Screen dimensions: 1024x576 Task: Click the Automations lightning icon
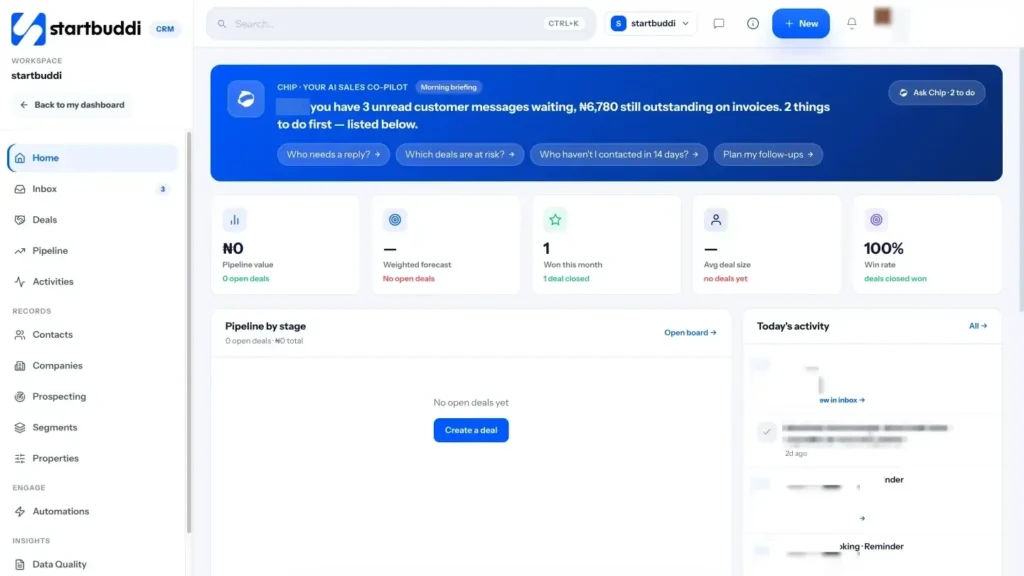point(20,511)
